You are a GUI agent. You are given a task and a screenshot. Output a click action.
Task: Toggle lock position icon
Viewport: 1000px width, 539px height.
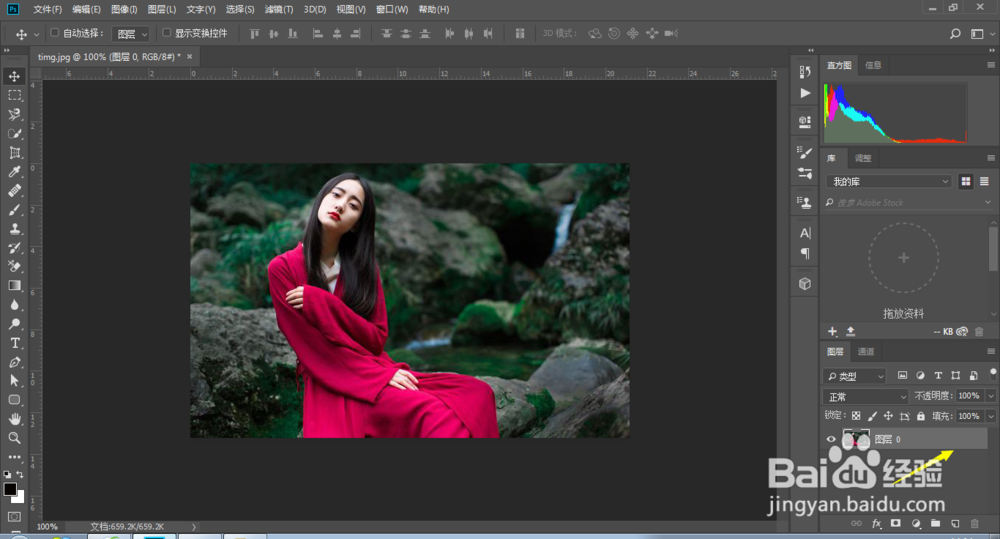point(888,416)
